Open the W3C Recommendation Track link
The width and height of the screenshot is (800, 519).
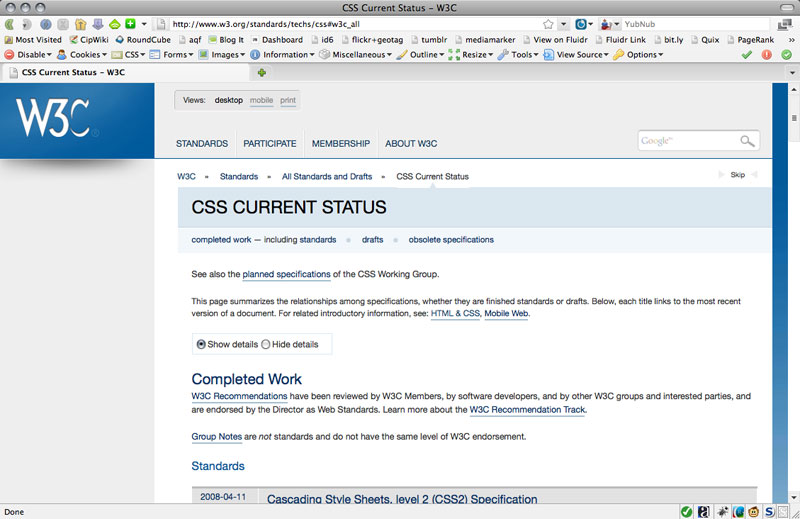click(x=527, y=410)
